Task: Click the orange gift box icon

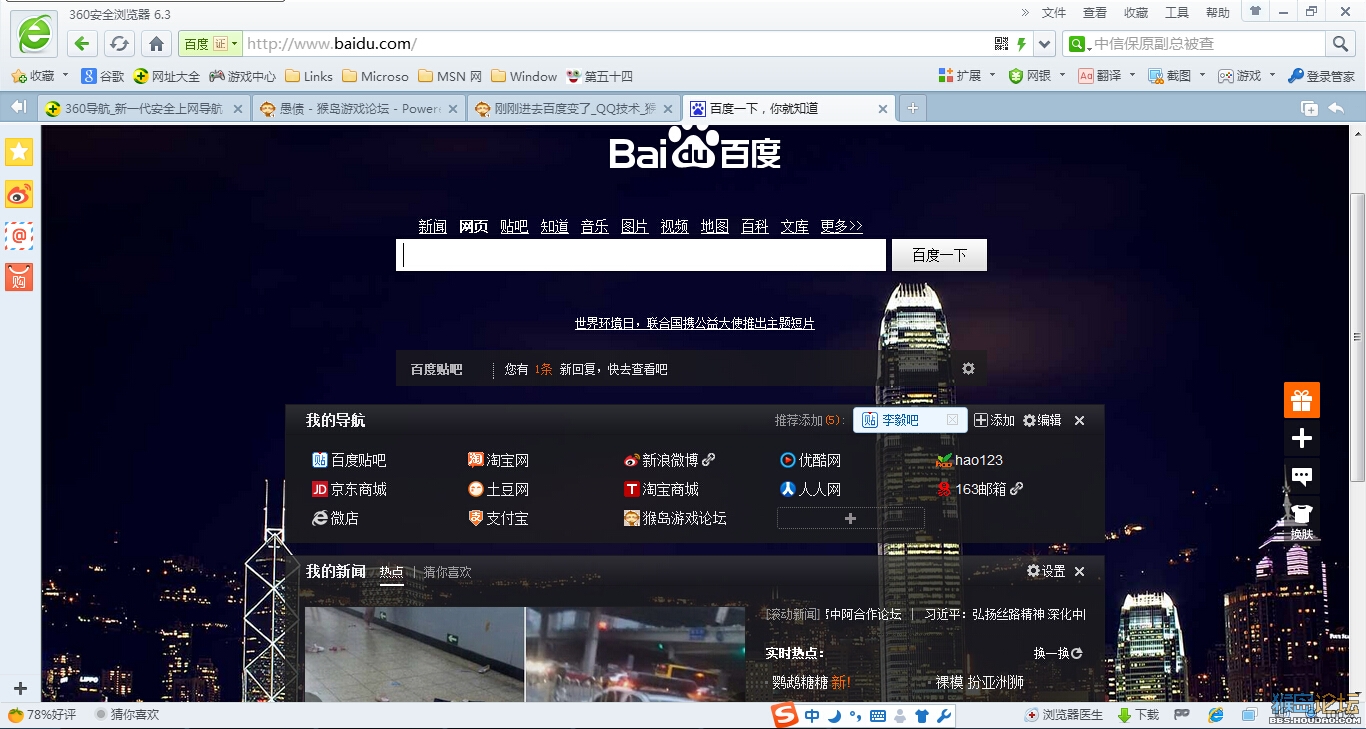Action: [x=1302, y=400]
